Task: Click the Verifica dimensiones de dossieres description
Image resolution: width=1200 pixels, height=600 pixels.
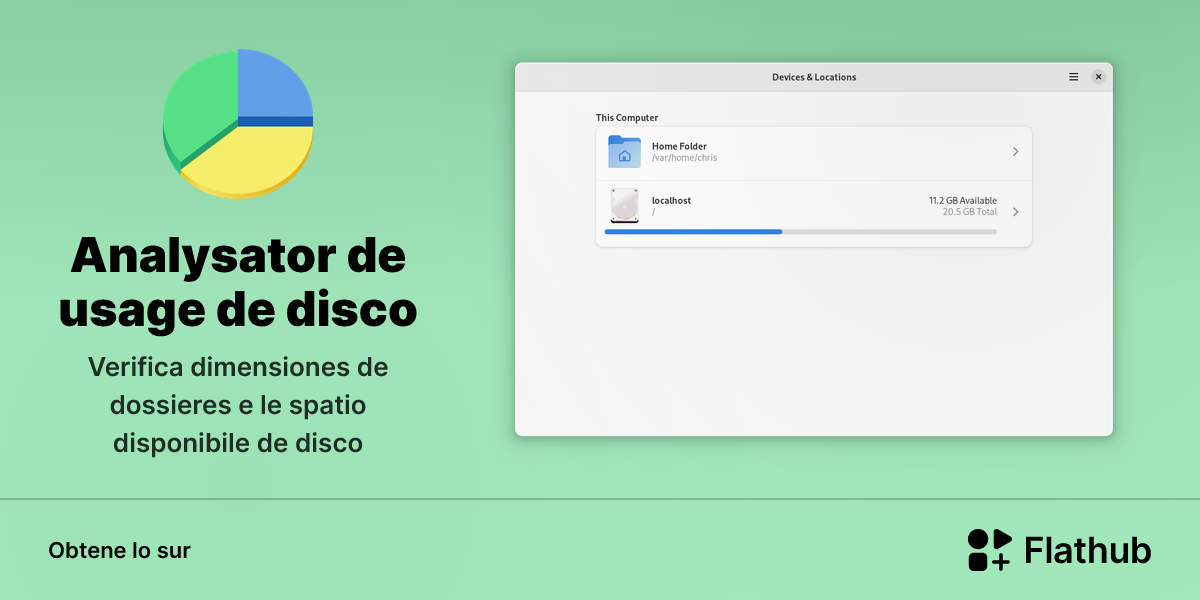Action: pyautogui.click(x=238, y=404)
